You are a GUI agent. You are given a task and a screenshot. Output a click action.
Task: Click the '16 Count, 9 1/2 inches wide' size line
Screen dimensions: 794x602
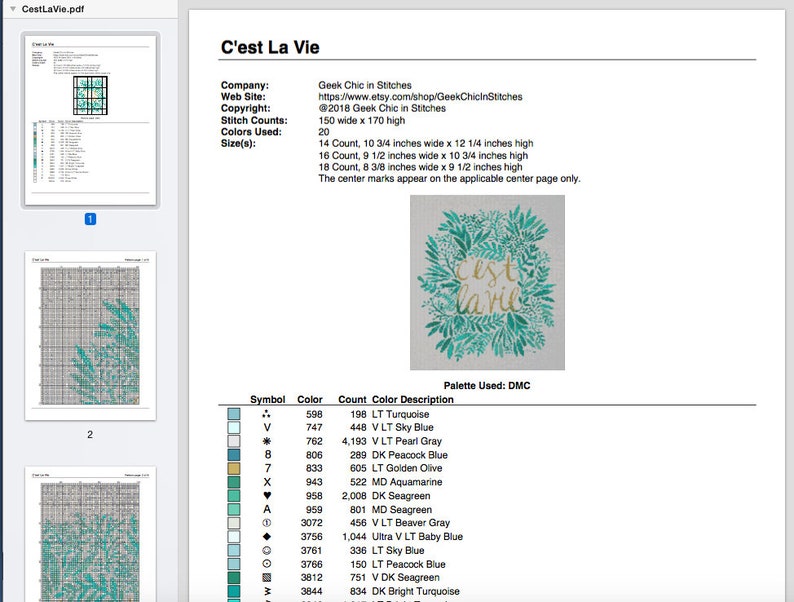tap(423, 155)
